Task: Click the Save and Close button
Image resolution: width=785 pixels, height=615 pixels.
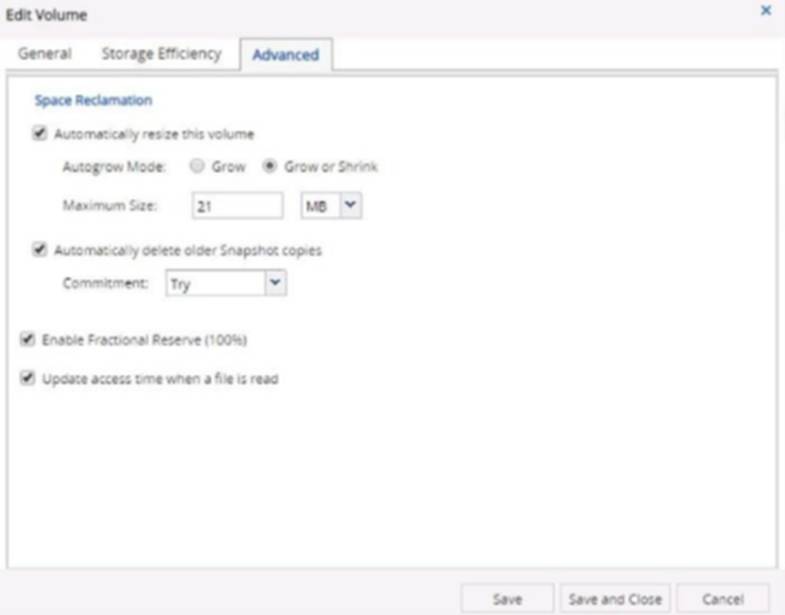Action: pos(615,598)
